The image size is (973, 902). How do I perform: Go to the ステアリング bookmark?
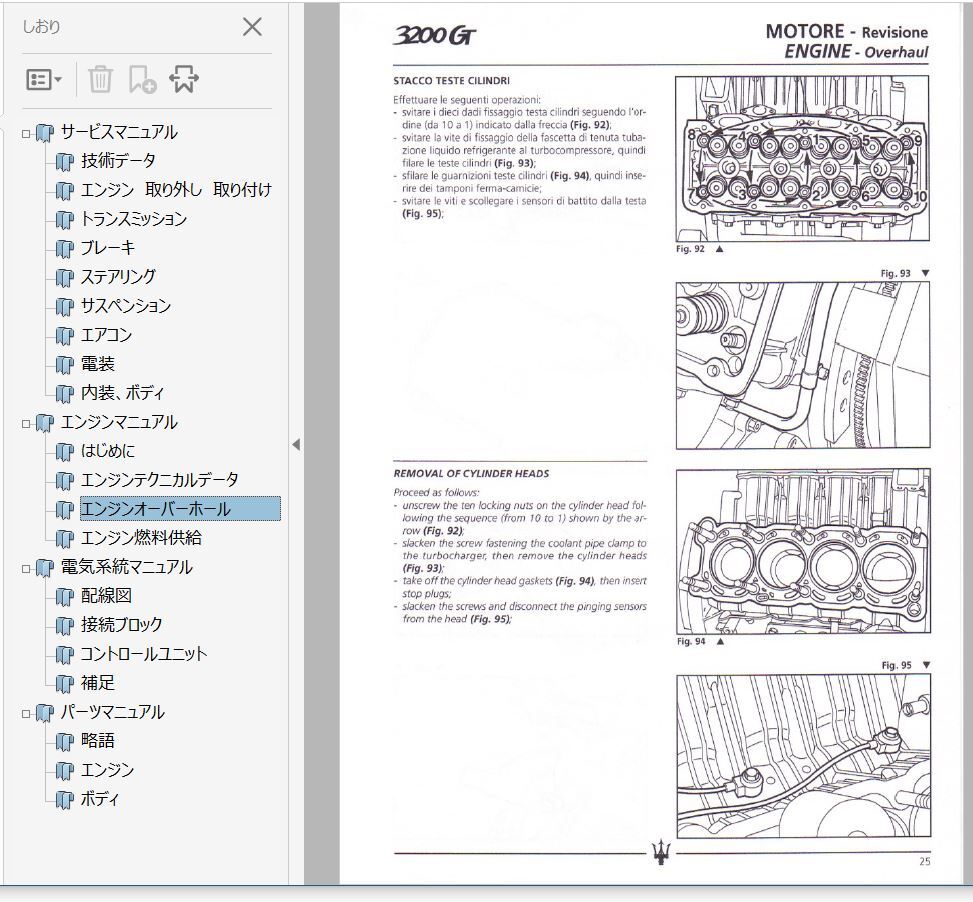[119, 277]
